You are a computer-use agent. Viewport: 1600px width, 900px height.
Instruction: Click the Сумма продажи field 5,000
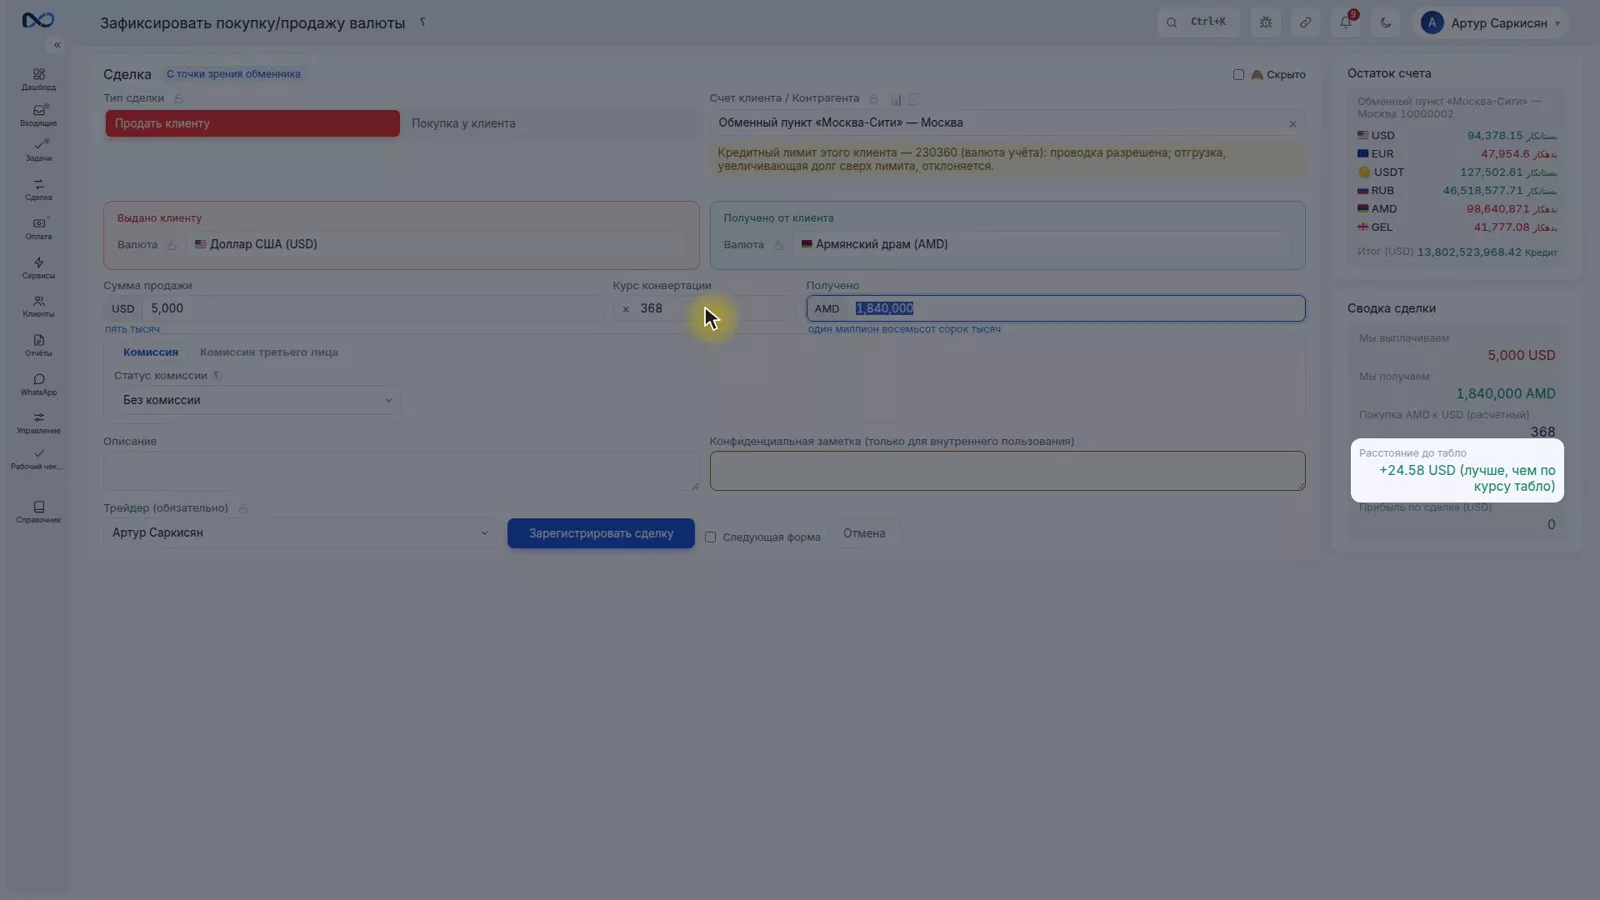point(372,308)
